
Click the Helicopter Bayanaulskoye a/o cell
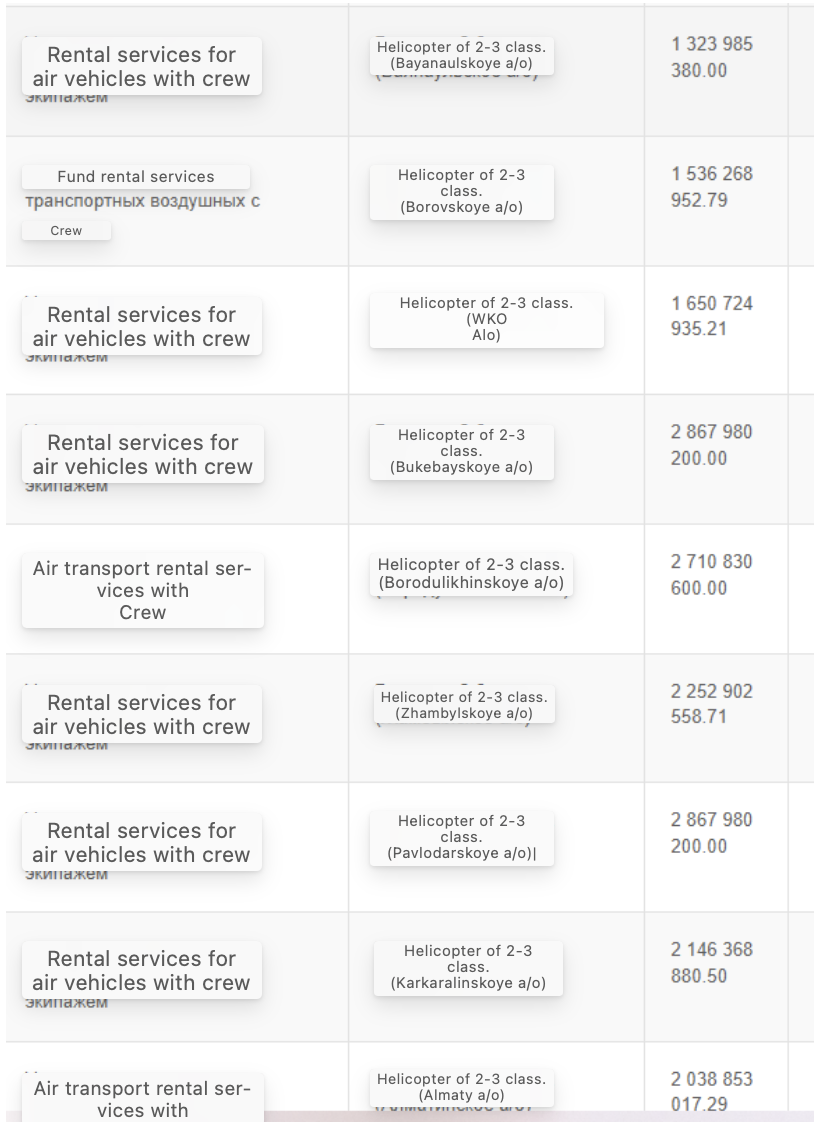[x=461, y=56]
